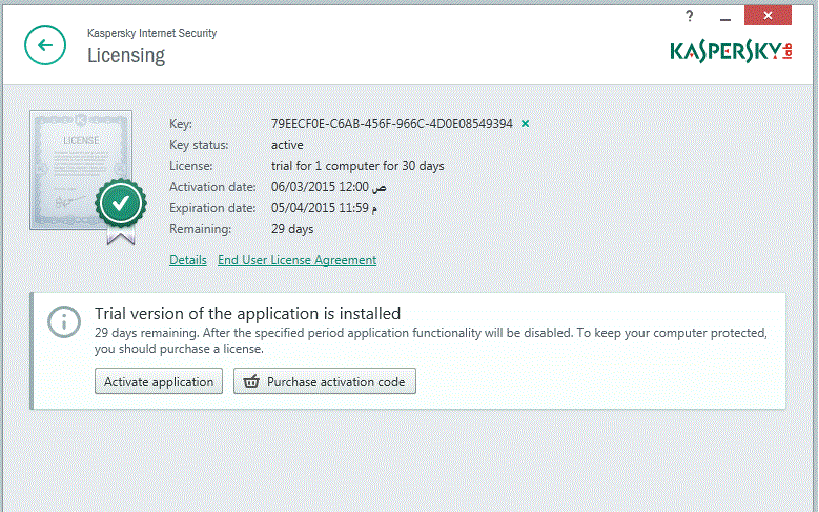Click expiration date 05/04/2015 11:59

324,207
